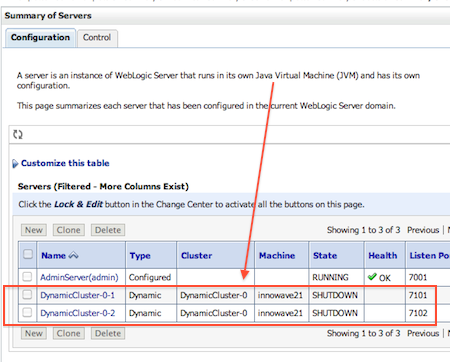Viewport: 450px width, 362px height.
Task: Open the DynamicCluster-0-2 server link
Action: 78,313
